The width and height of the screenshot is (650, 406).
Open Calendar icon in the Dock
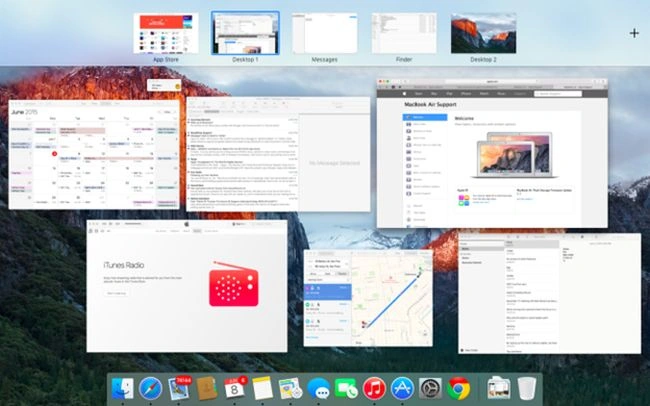coord(234,389)
